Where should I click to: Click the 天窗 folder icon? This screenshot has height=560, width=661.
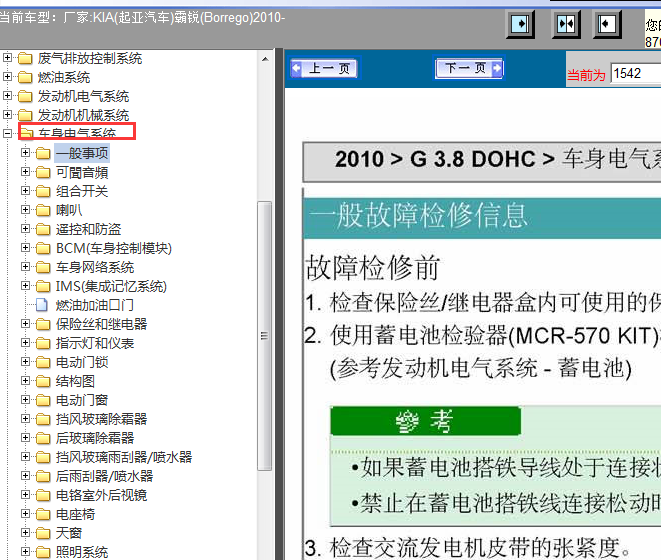pyautogui.click(x=43, y=533)
